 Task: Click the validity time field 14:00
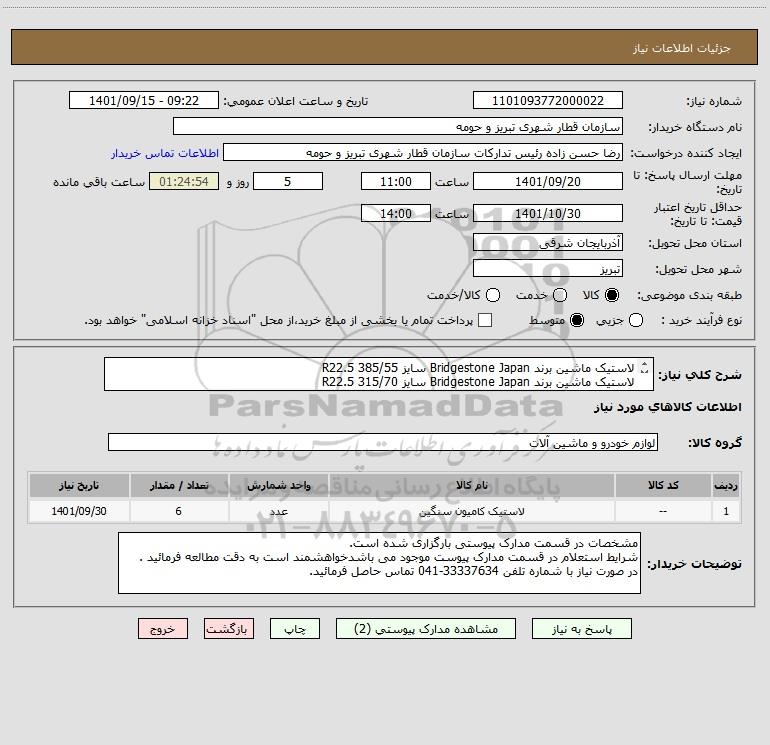pyautogui.click(x=396, y=213)
